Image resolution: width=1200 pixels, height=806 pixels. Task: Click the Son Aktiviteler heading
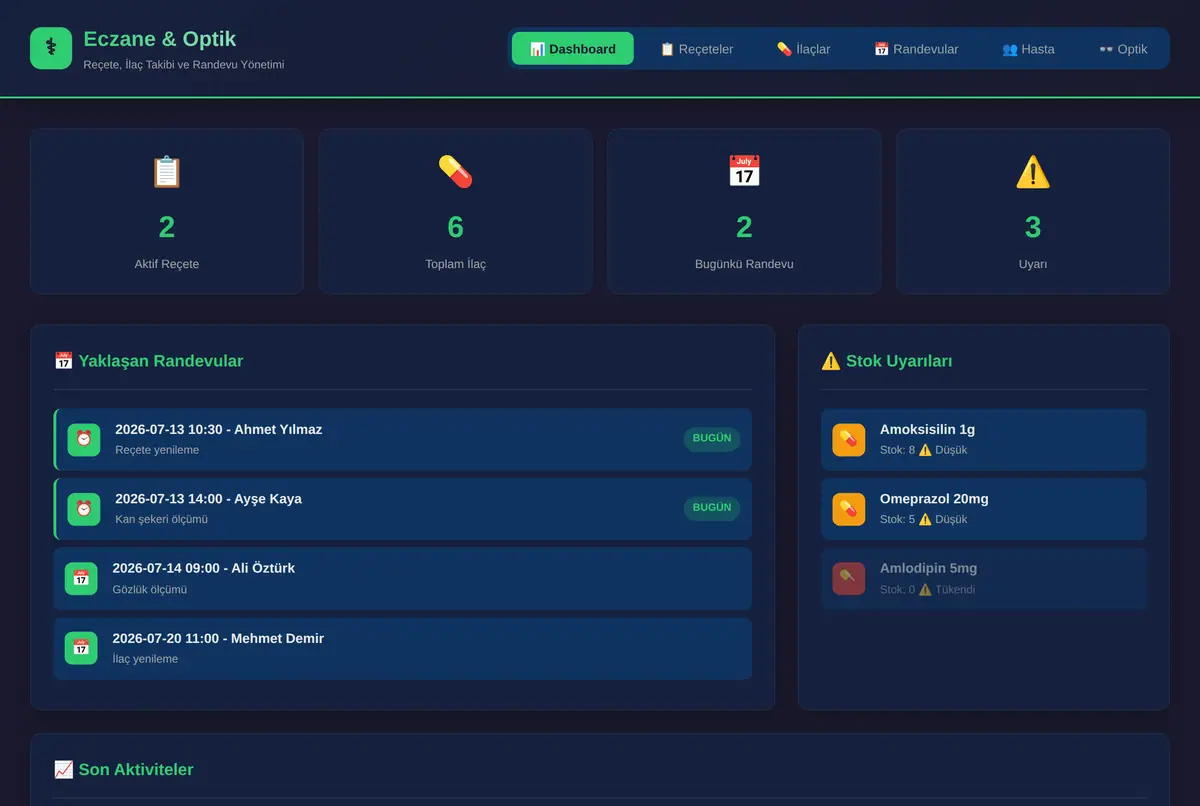pyautogui.click(x=124, y=769)
